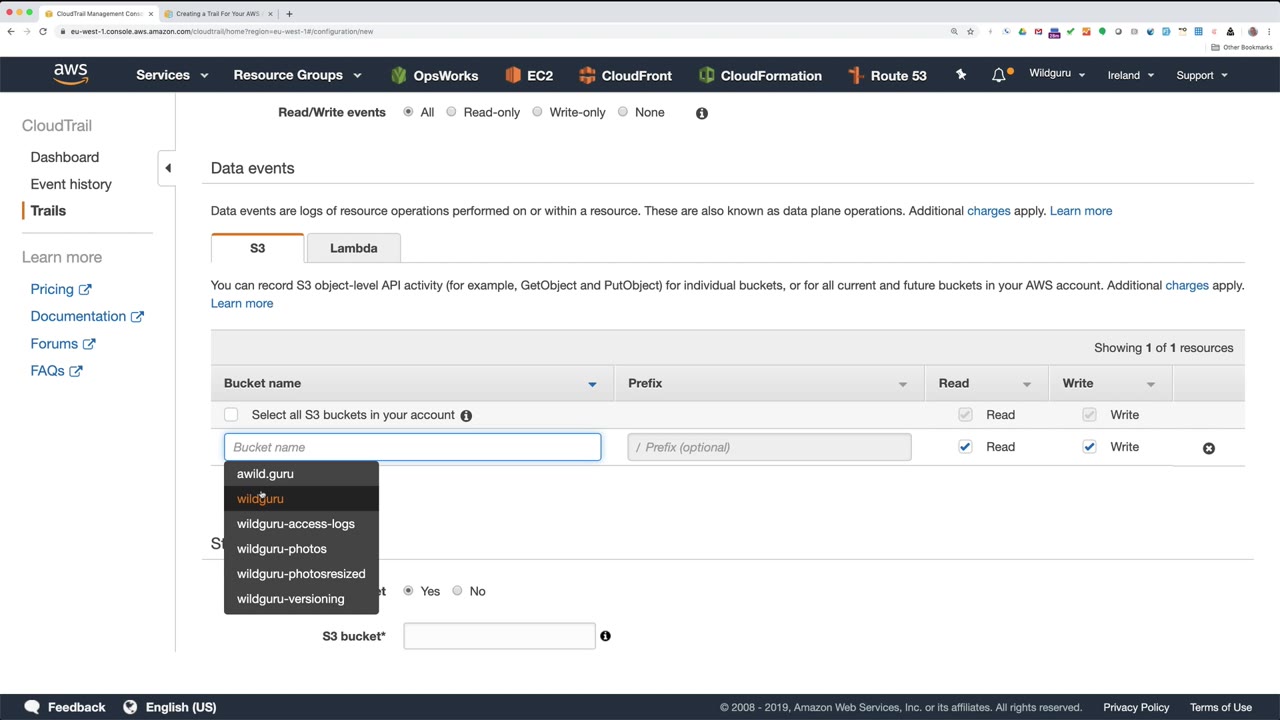
Task: Show info for Select all S3 buckets
Action: (x=466, y=415)
